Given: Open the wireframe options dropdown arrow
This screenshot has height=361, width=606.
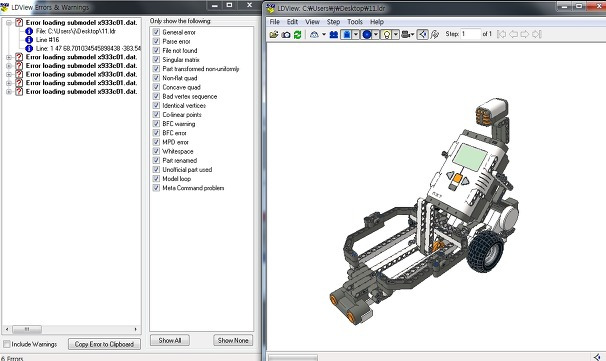Looking at the screenshot, I should [x=324, y=35].
